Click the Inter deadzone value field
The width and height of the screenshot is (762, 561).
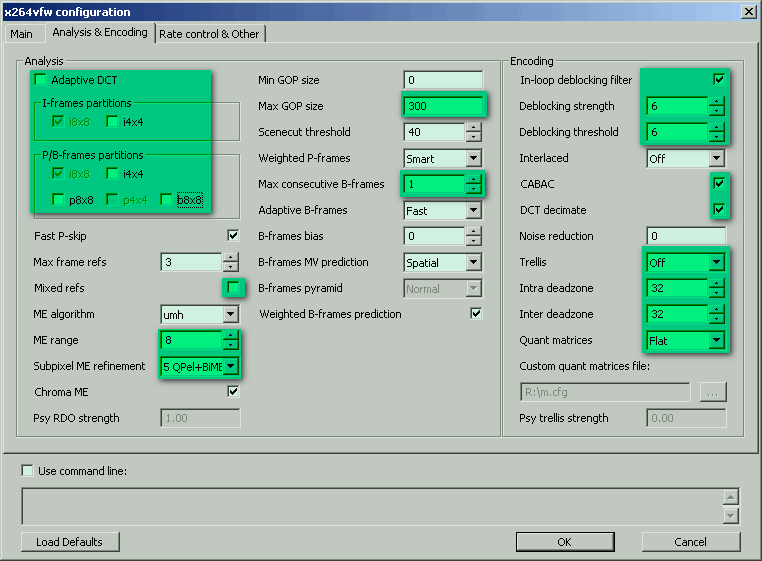tap(677, 314)
